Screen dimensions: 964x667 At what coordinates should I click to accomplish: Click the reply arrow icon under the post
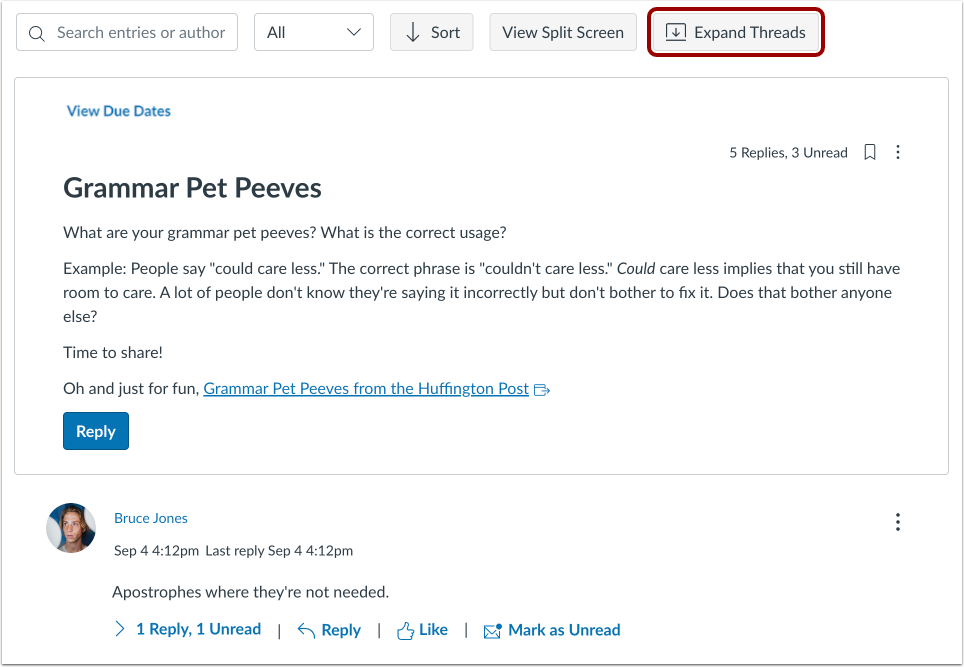pyautogui.click(x=306, y=630)
